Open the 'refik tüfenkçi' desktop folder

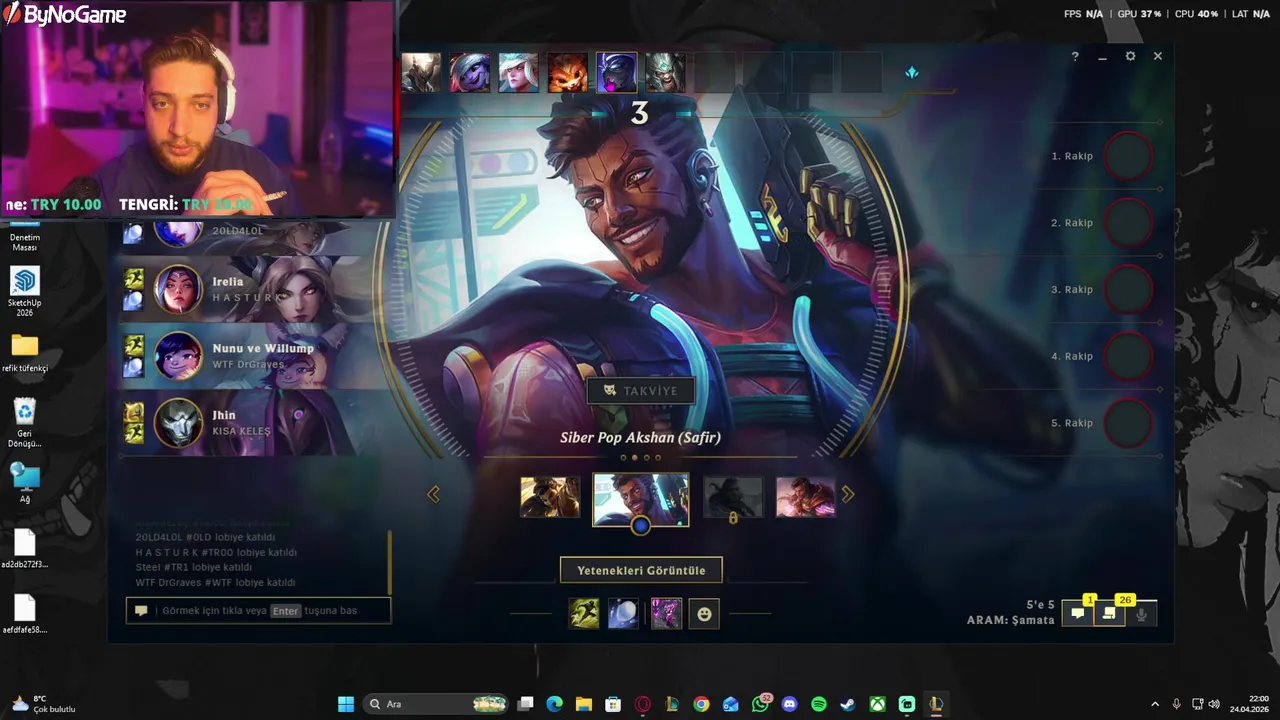point(25,353)
